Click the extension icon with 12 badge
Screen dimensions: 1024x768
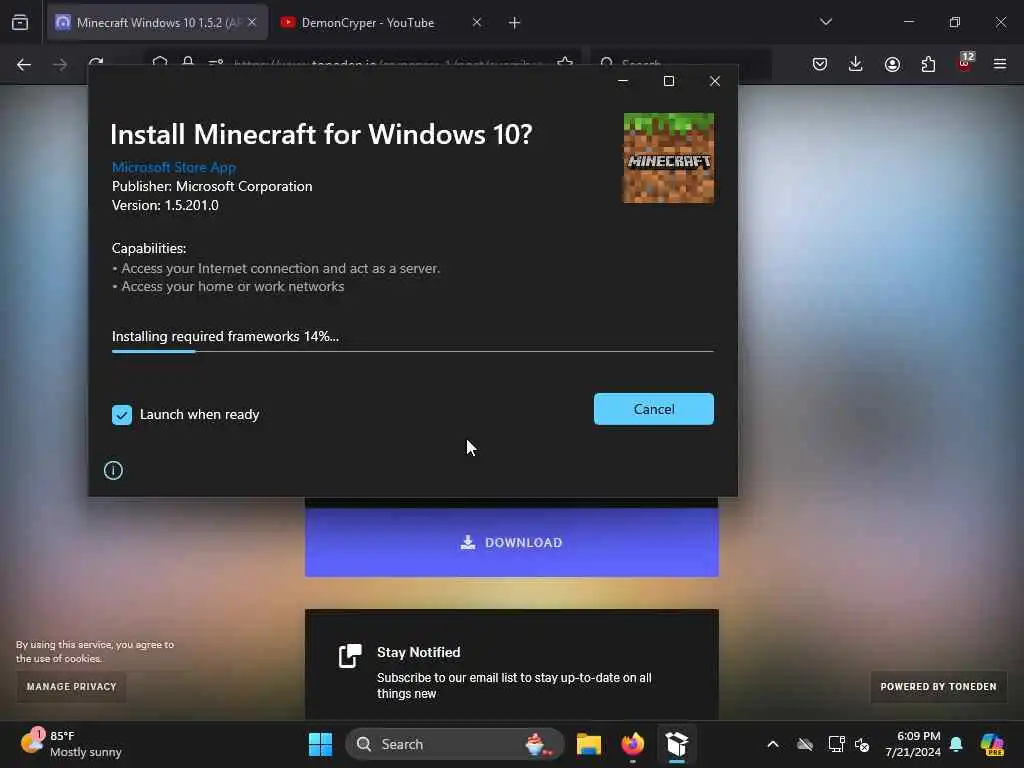click(965, 63)
